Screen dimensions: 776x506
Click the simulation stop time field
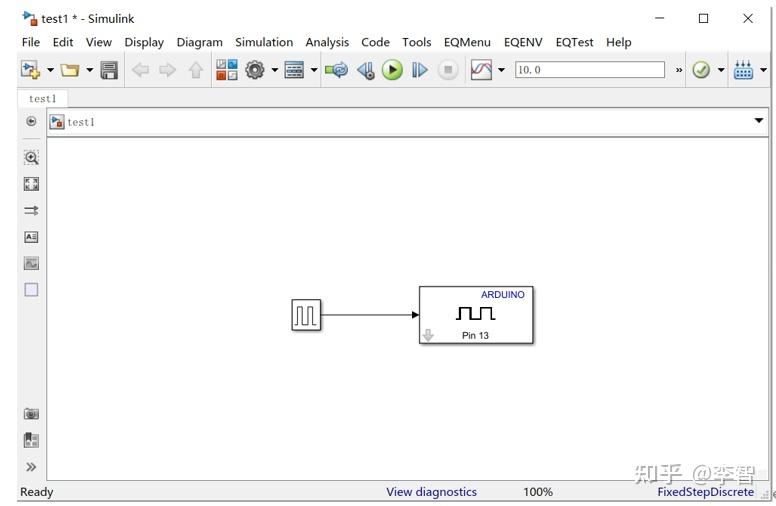[589, 70]
